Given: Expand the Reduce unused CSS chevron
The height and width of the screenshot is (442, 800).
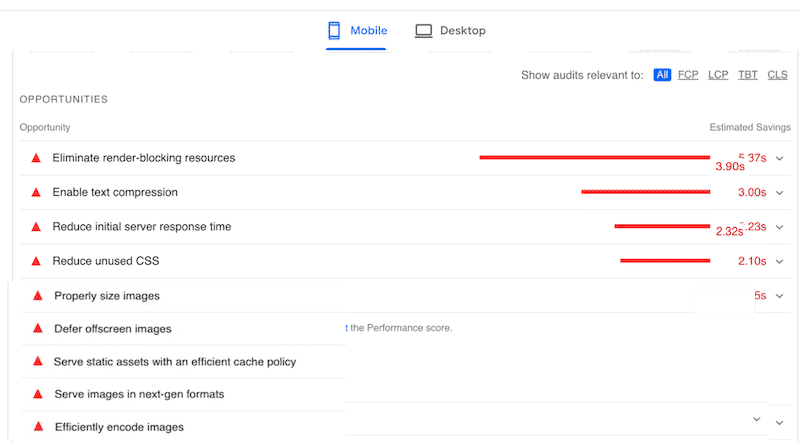Looking at the screenshot, I should pyautogui.click(x=780, y=261).
